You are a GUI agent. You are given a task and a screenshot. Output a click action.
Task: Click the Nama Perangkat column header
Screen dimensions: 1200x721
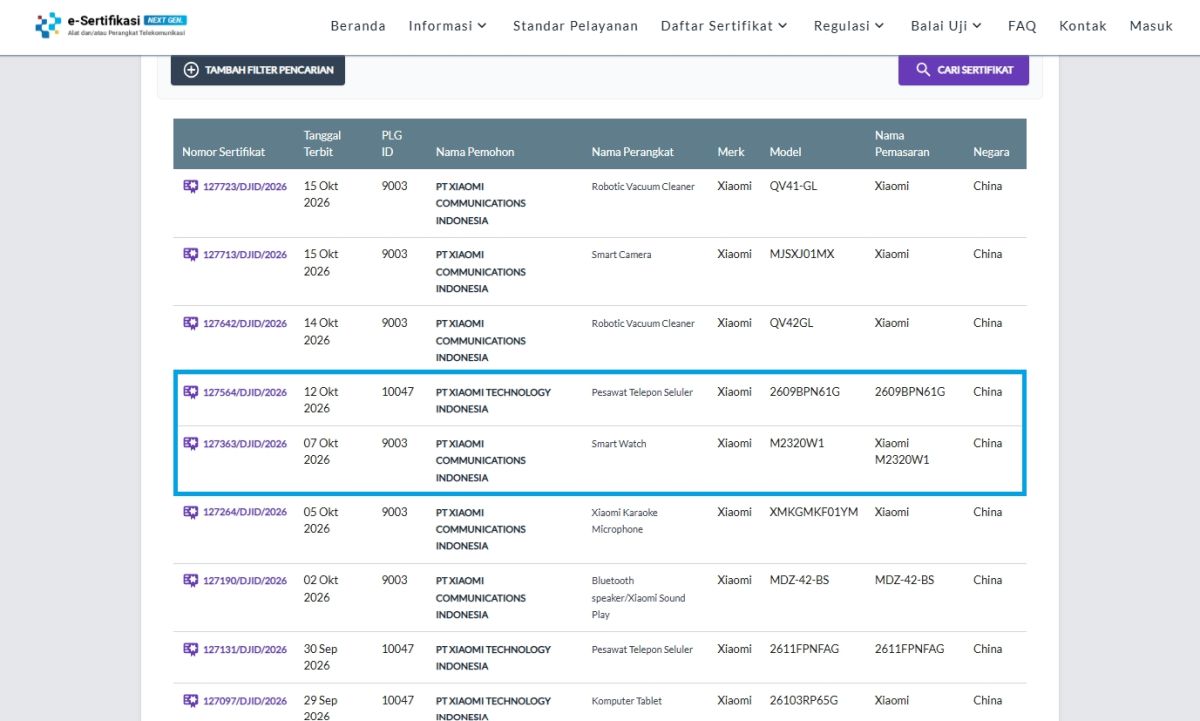click(x=633, y=152)
